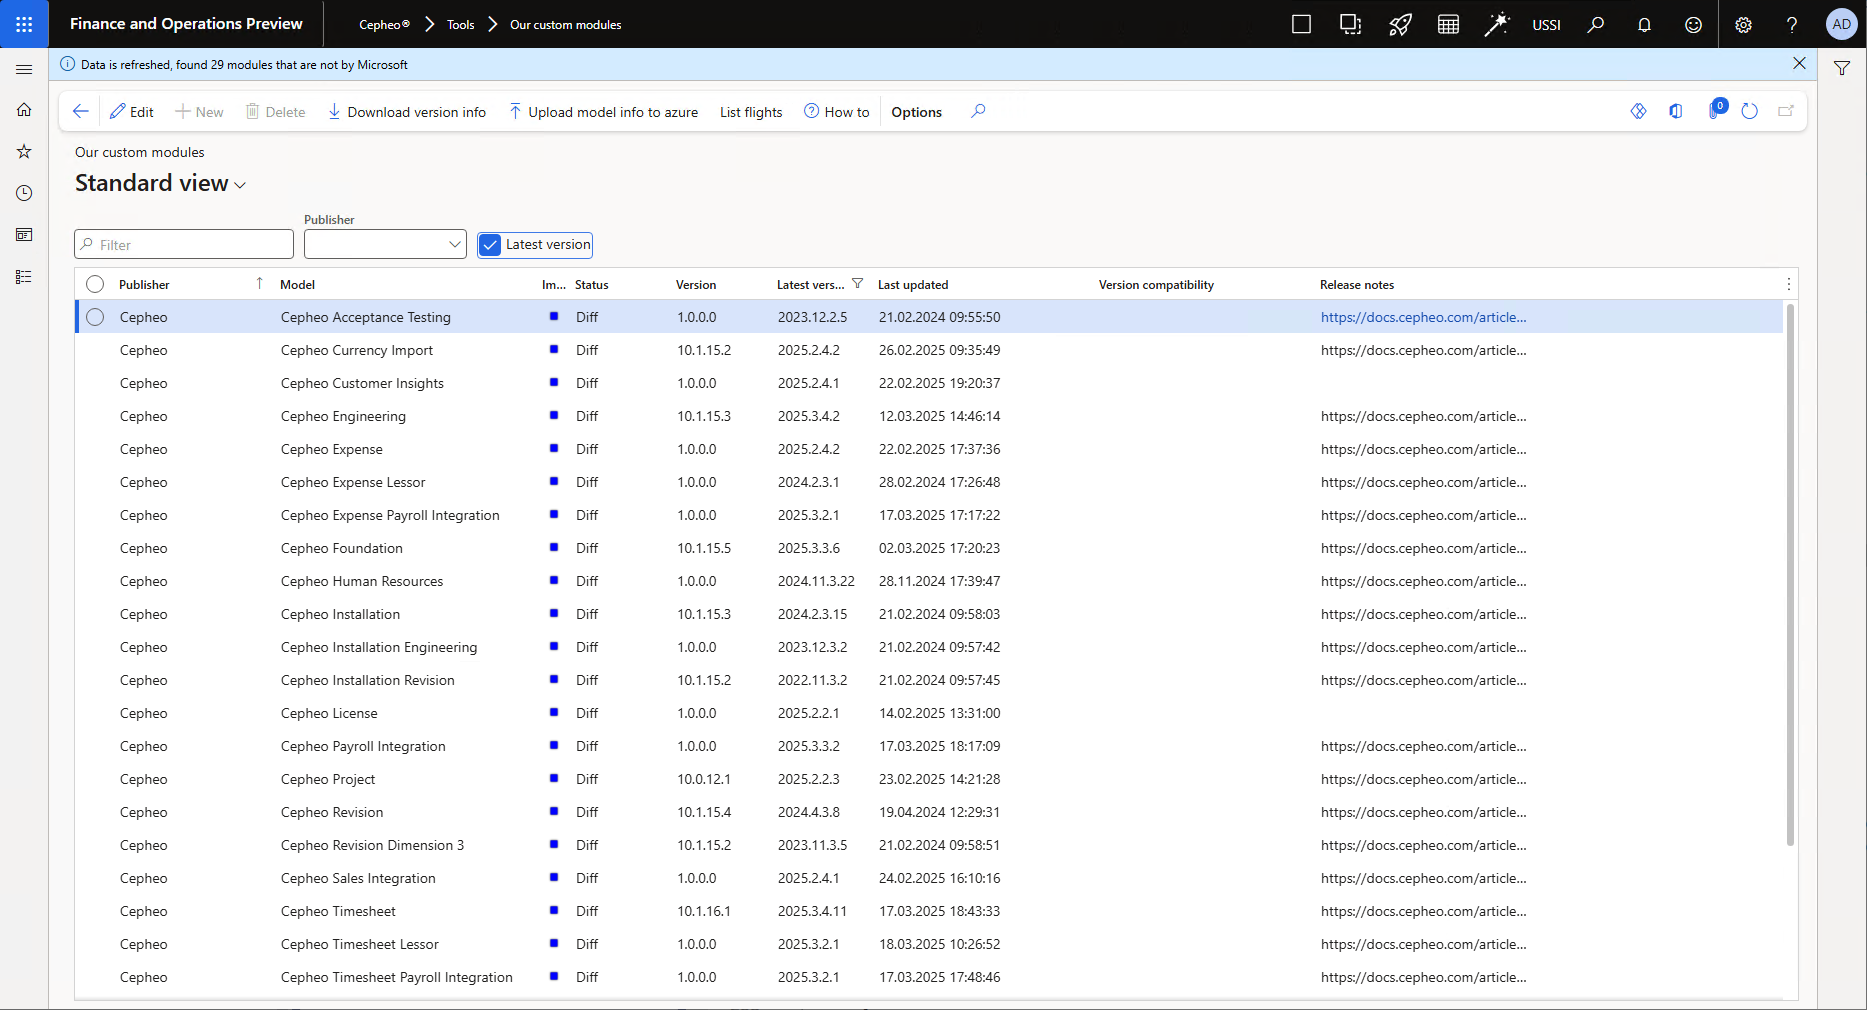The height and width of the screenshot is (1010, 1867).
Task: Toggle the Latest version checkbox
Action: pyautogui.click(x=490, y=245)
